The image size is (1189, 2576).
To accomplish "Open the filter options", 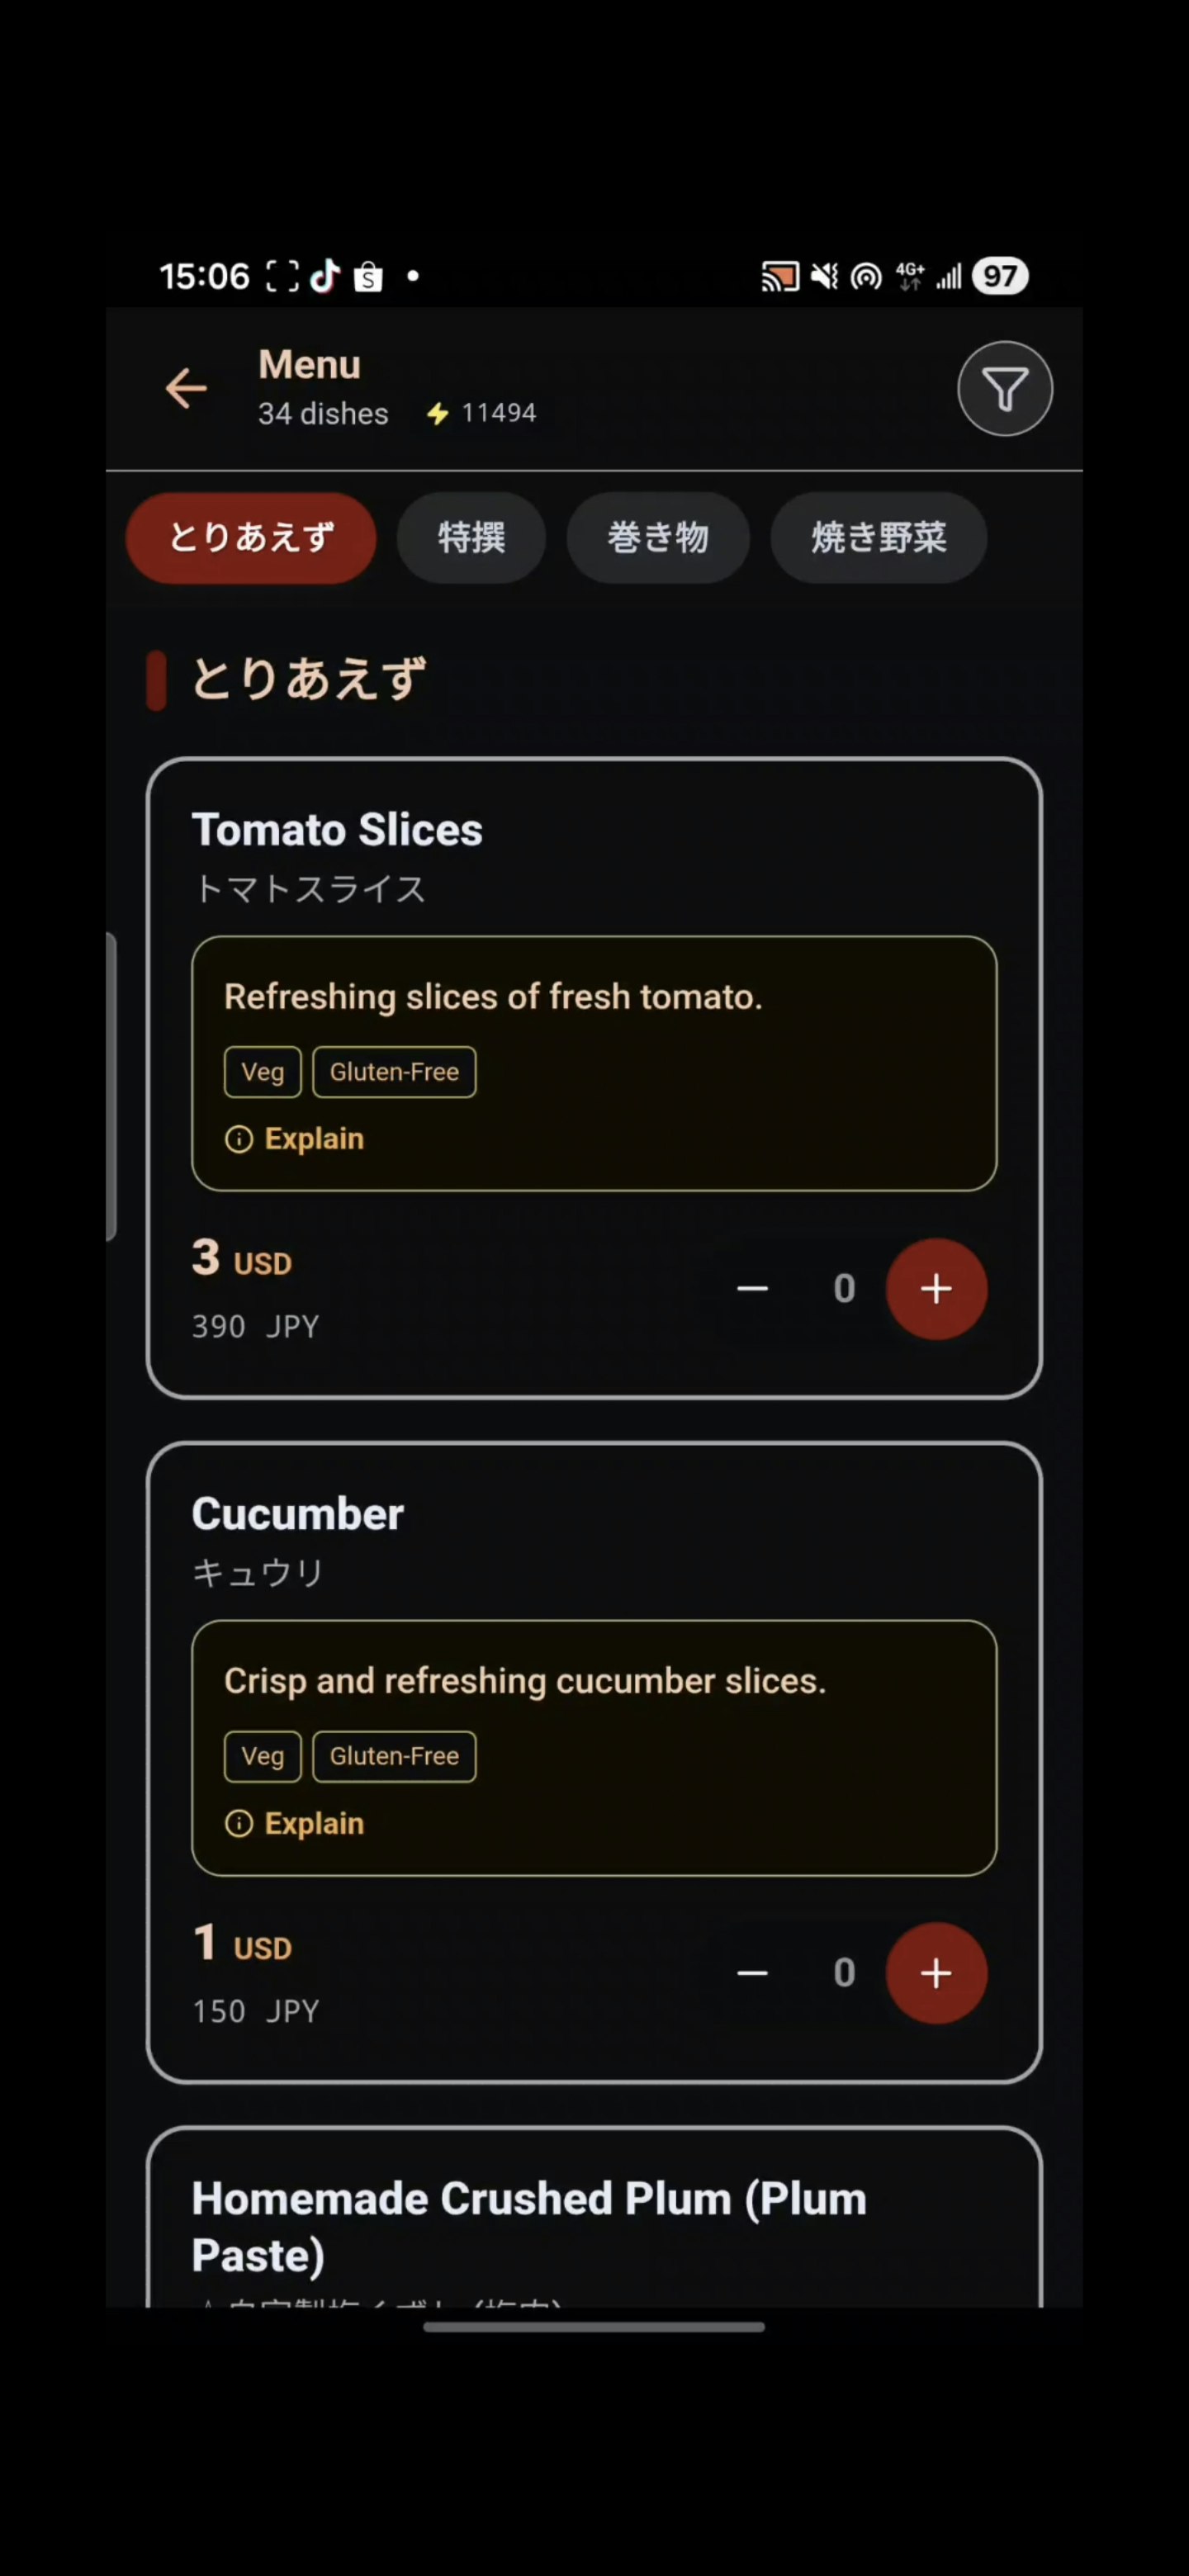I will tap(1004, 388).
